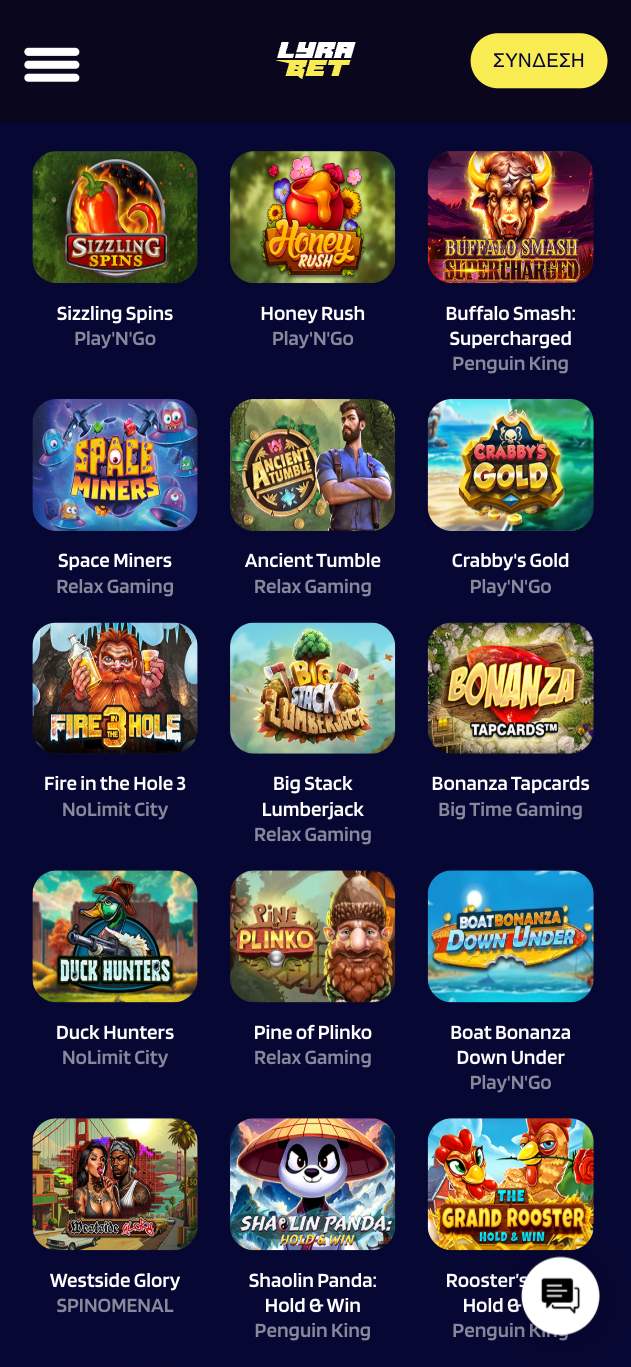This screenshot has width=631, height=1367.
Task: Start the Fire in the Hole 3 game
Action: (x=115, y=688)
